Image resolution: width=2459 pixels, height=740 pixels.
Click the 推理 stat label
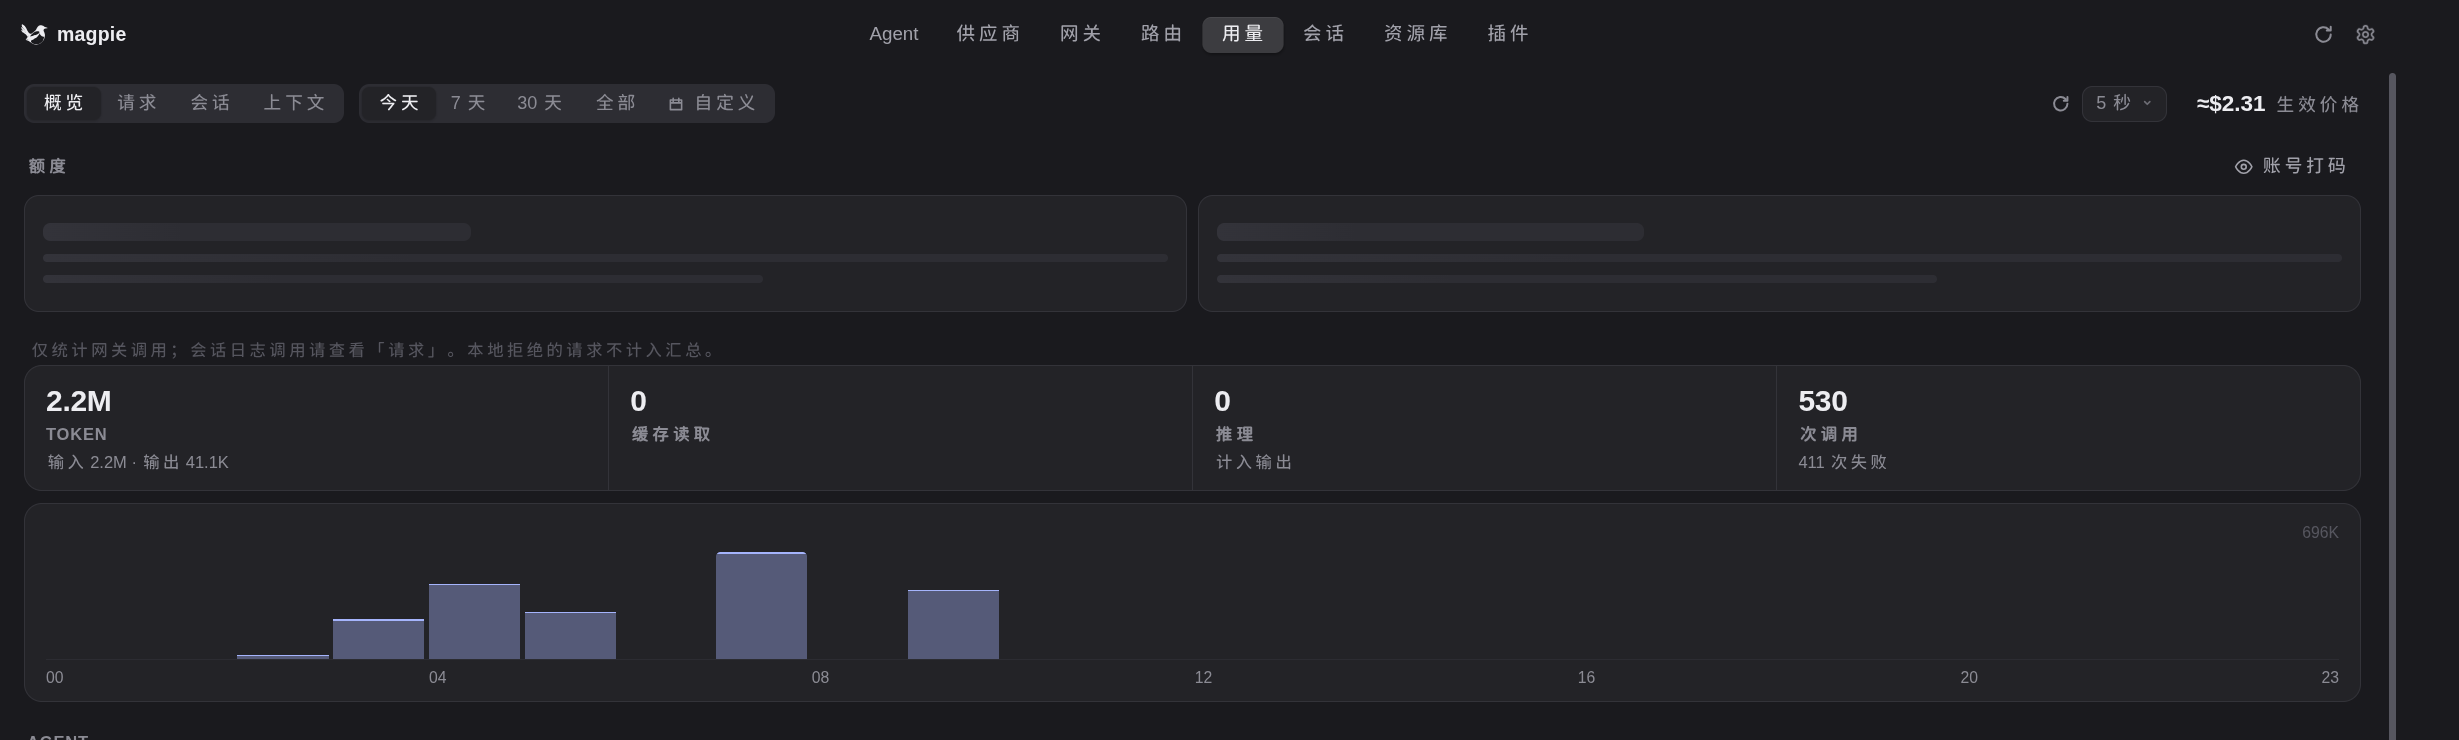(1235, 434)
